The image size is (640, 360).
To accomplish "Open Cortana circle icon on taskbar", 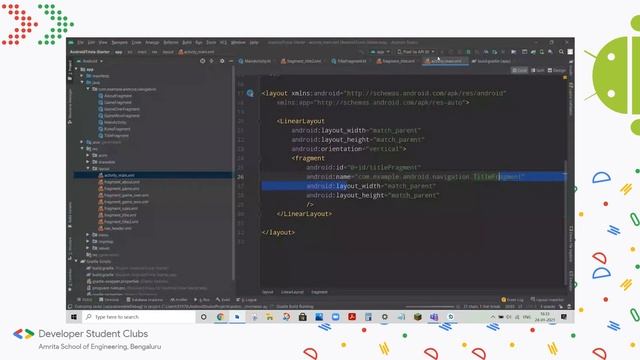I will coord(204,317).
